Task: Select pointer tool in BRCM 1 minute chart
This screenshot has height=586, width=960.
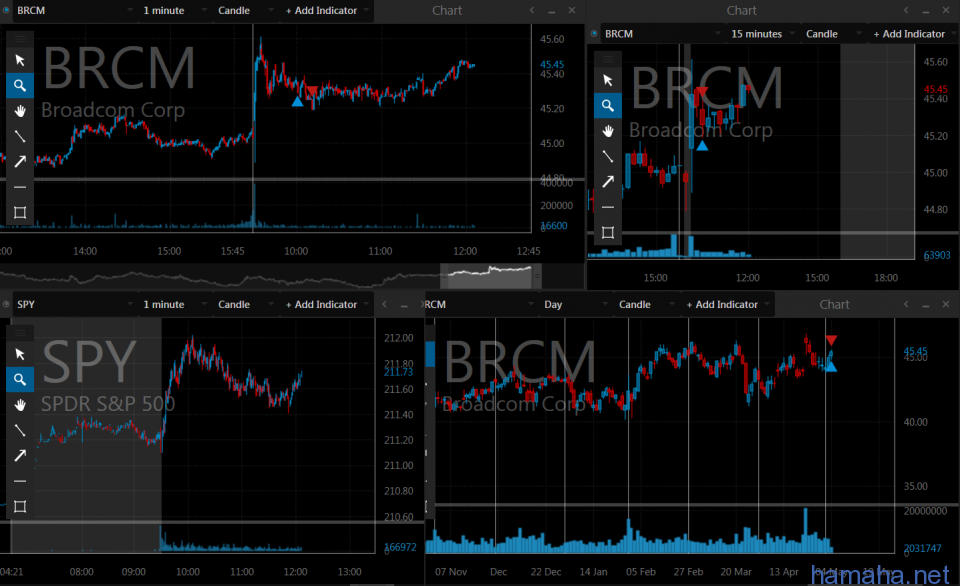Action: [x=20, y=60]
